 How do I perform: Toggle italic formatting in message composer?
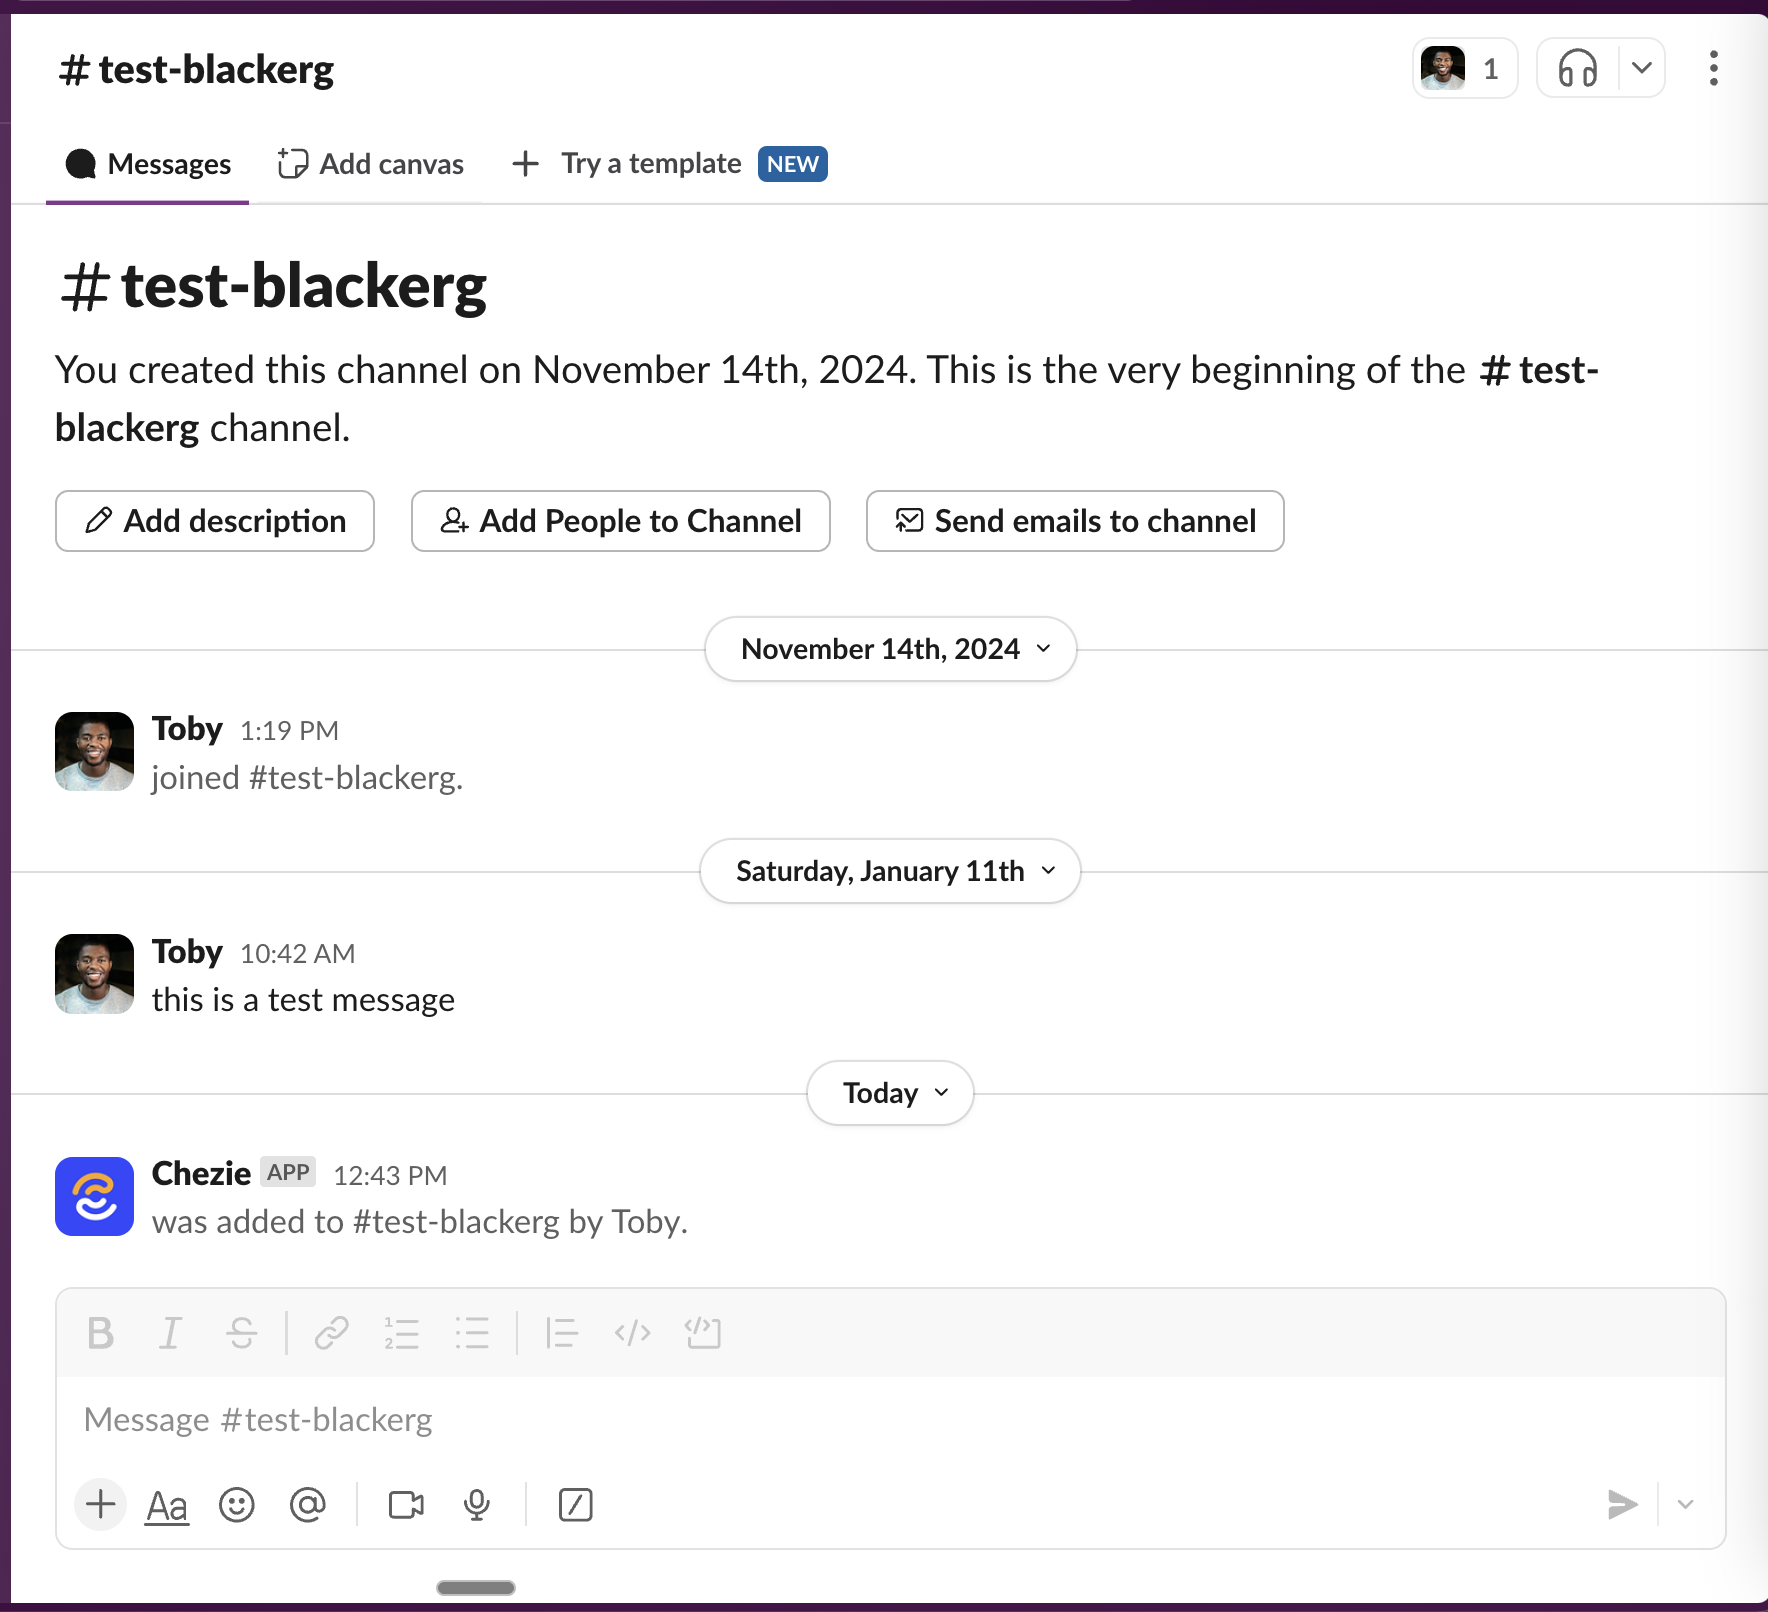[170, 1333]
